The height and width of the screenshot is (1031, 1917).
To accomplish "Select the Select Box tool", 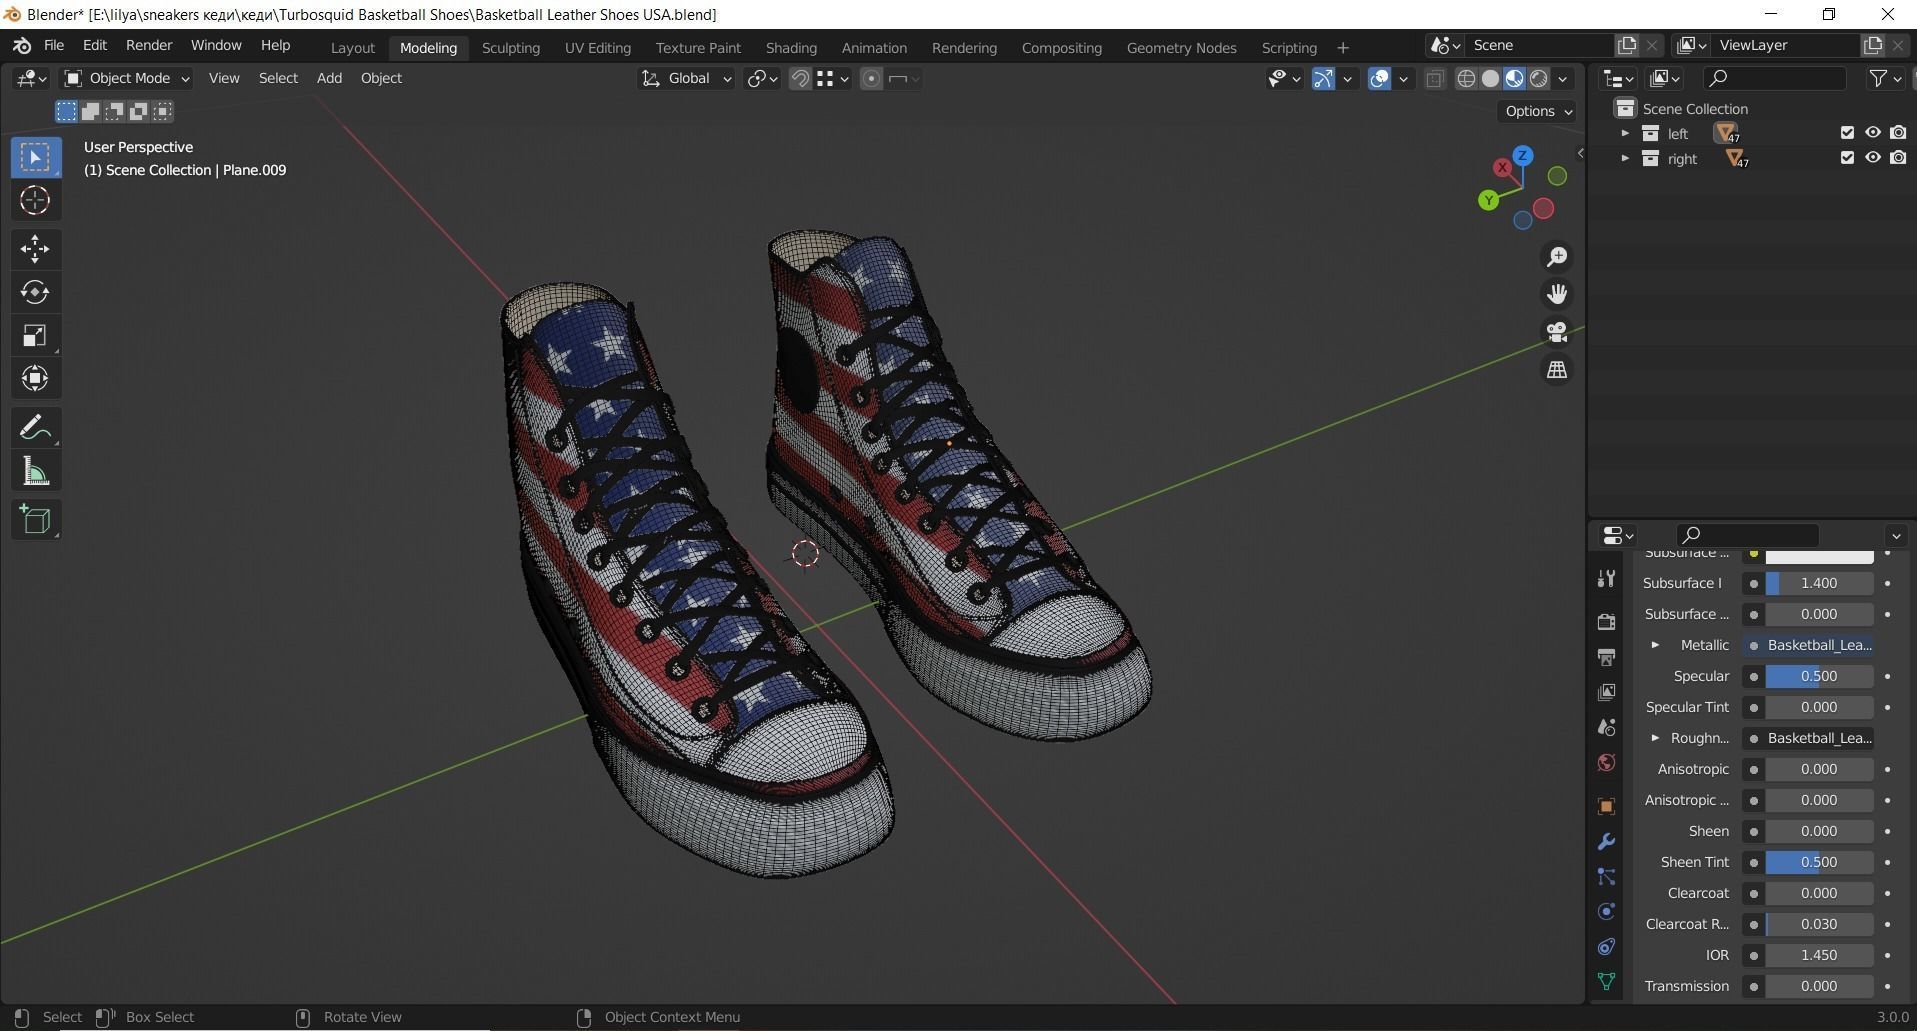I will (x=35, y=157).
